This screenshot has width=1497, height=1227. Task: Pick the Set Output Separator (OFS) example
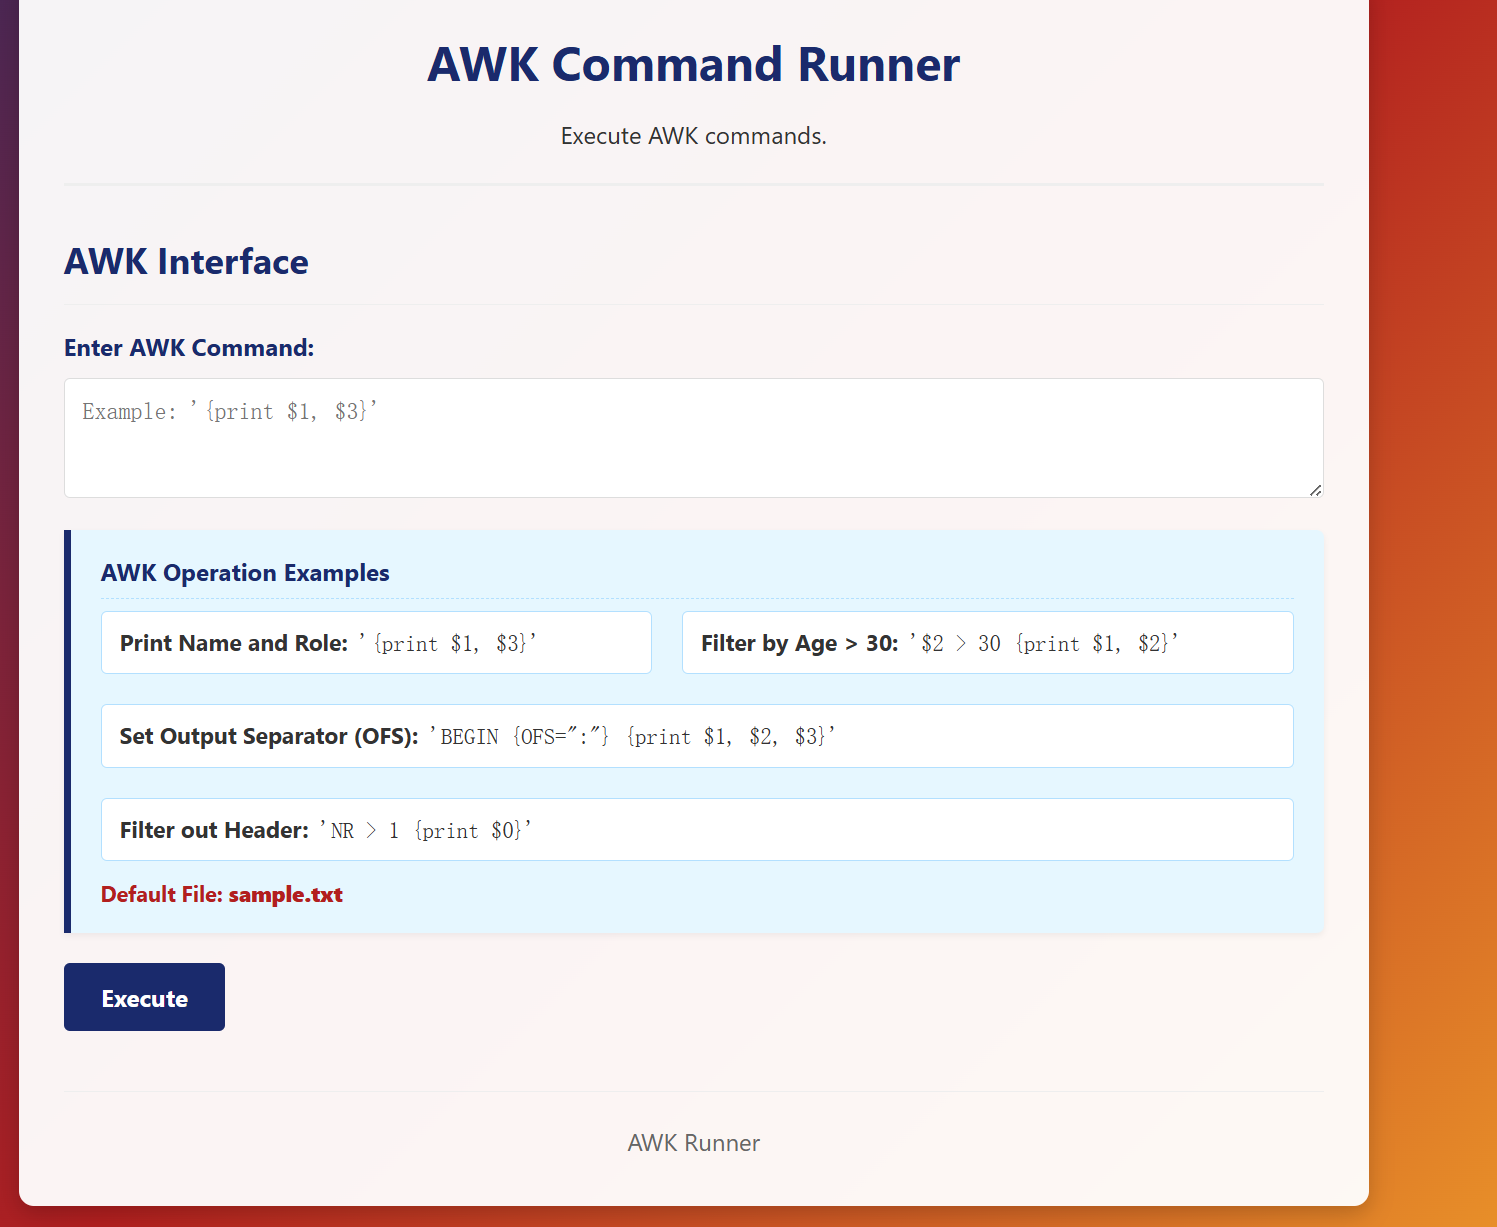click(x=697, y=736)
